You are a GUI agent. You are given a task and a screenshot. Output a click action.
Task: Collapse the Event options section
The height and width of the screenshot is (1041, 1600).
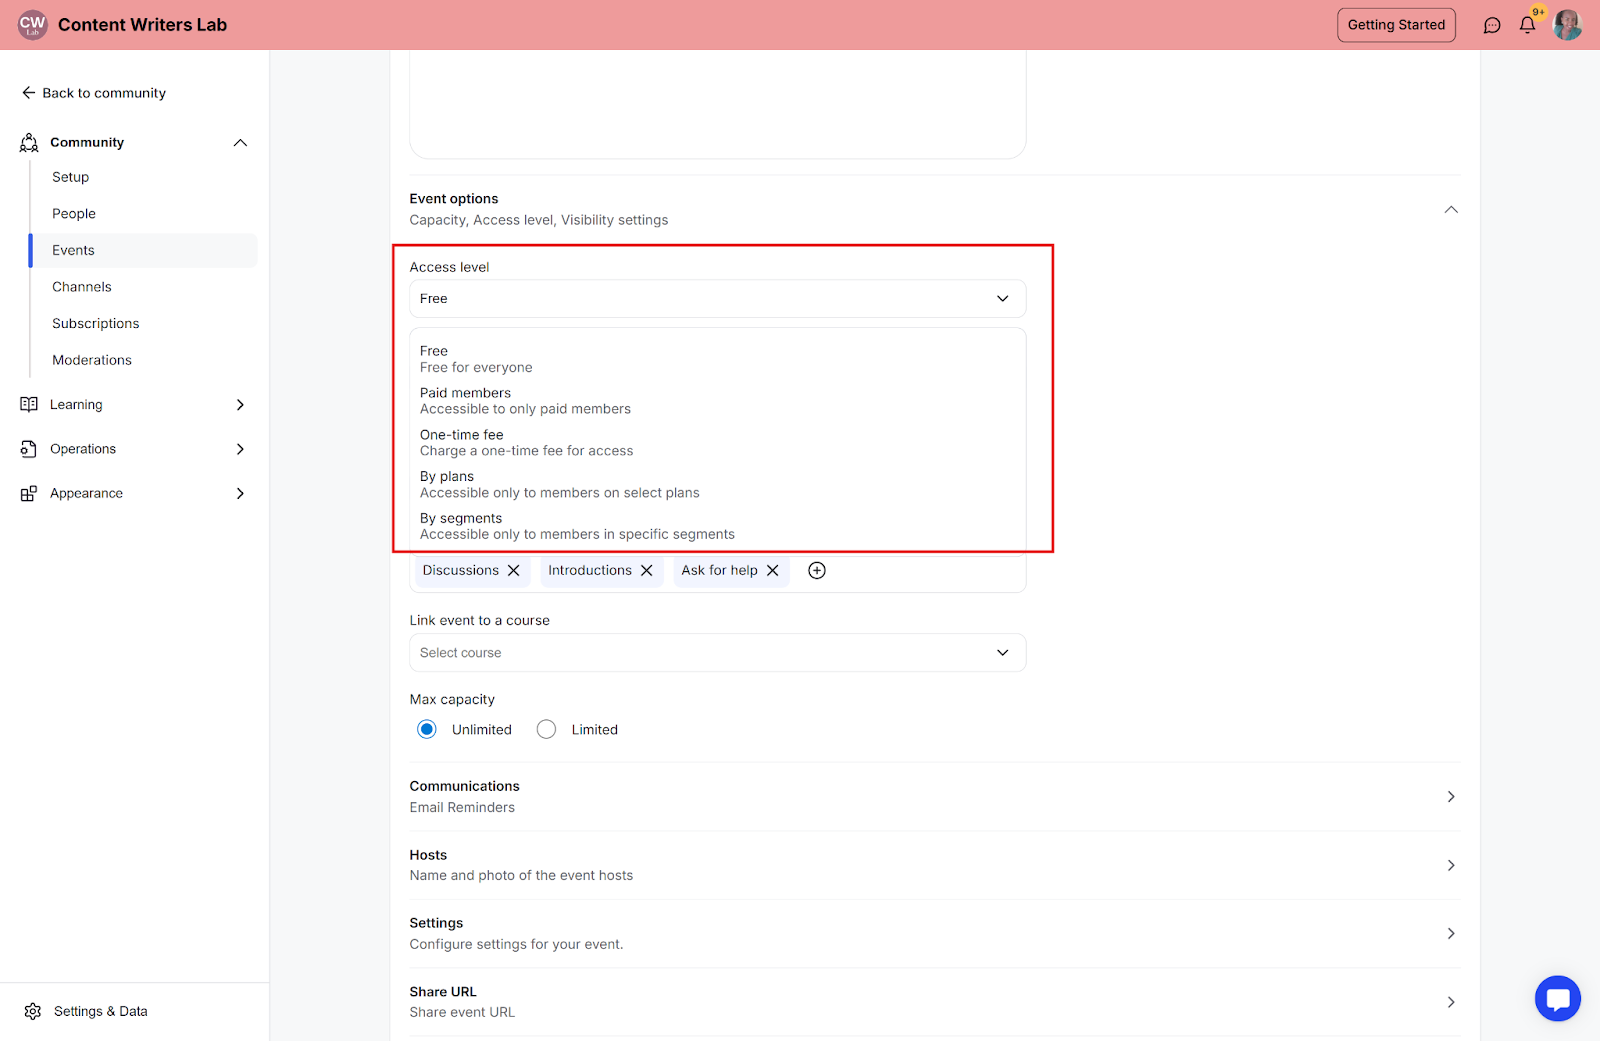click(x=1451, y=210)
